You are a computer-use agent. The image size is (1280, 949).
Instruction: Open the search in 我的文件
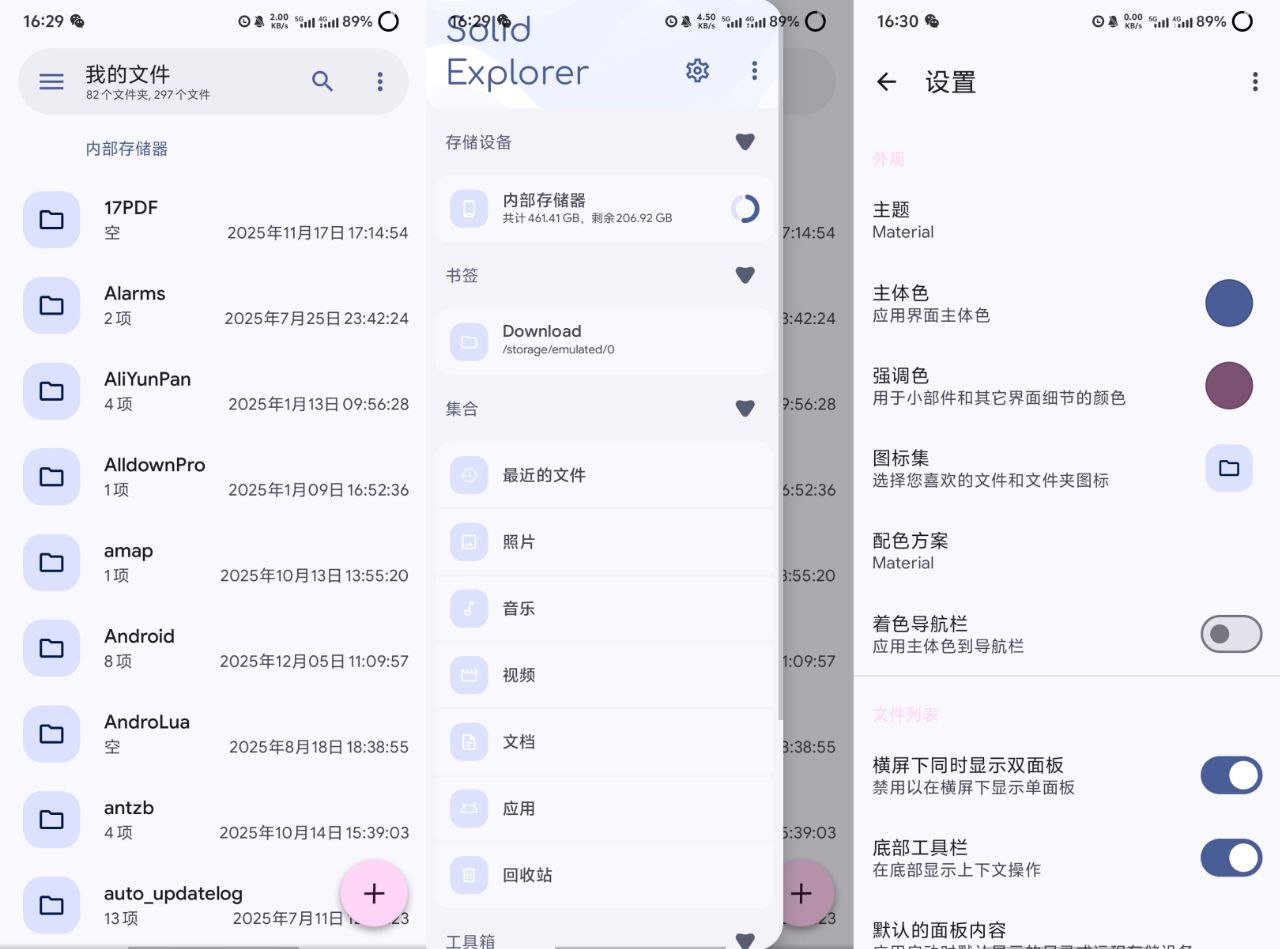(322, 82)
